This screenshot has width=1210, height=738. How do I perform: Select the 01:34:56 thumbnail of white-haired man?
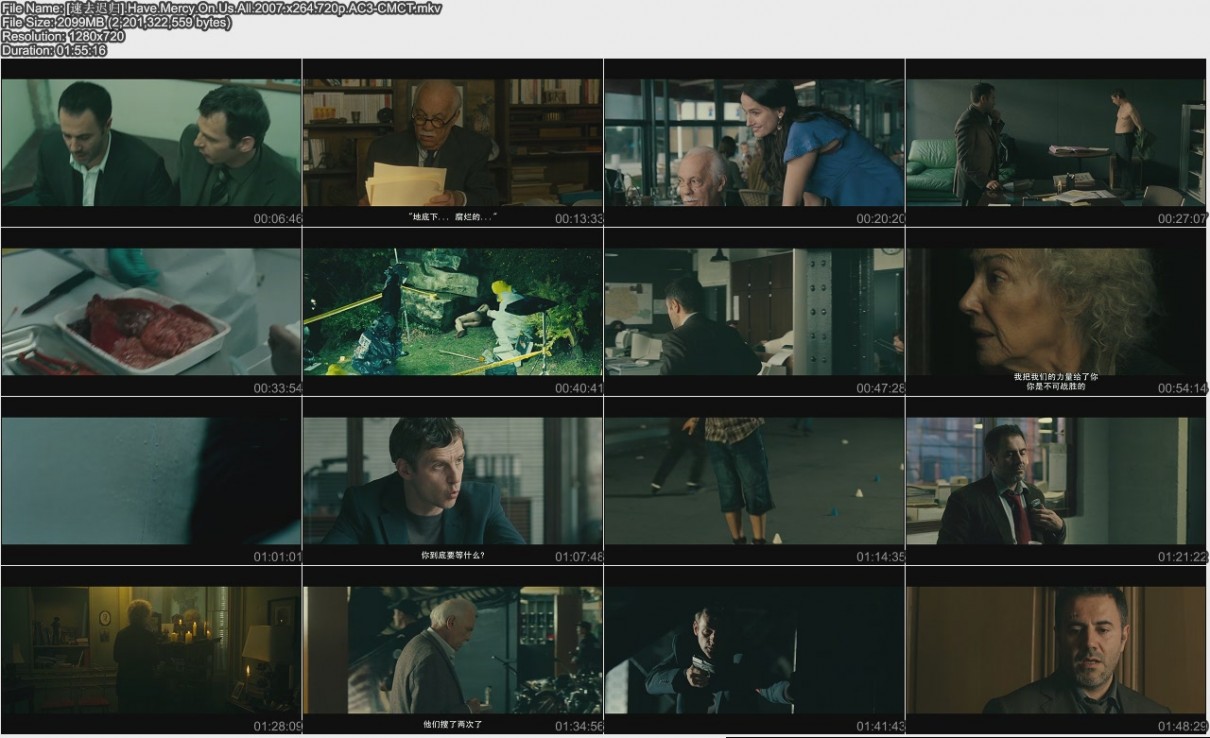[453, 650]
